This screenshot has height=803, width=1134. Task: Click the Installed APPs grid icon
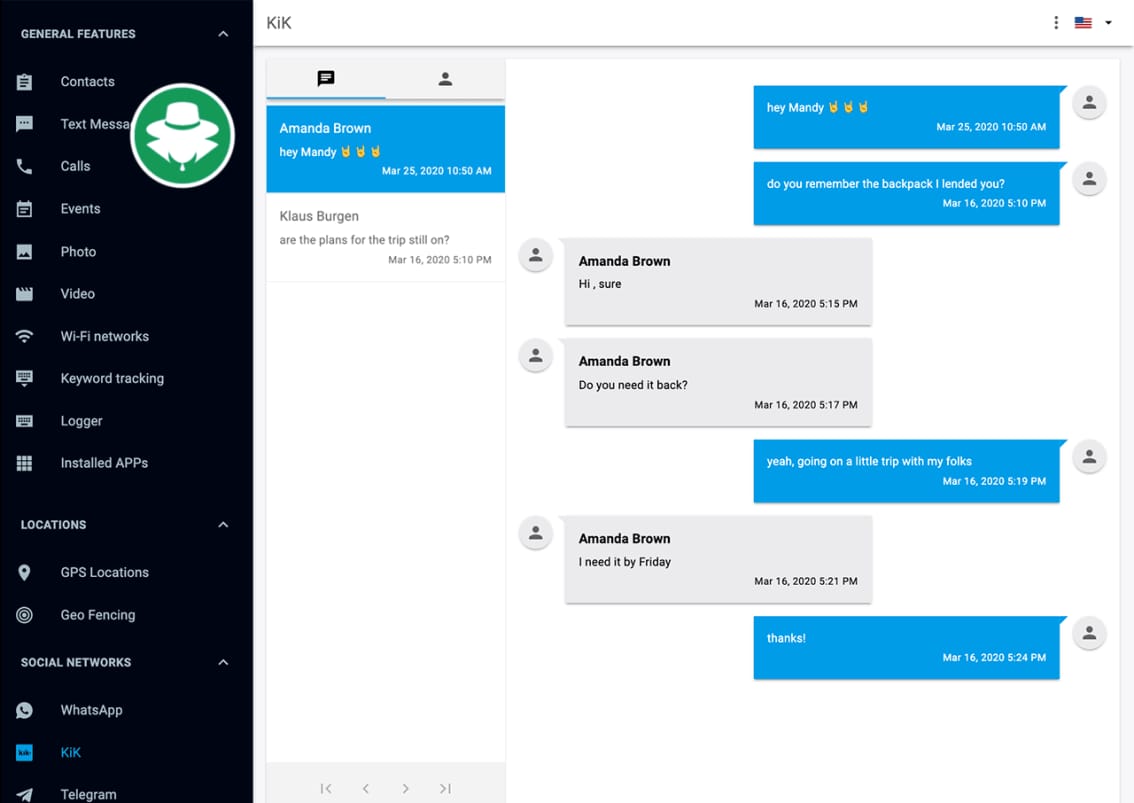click(x=25, y=463)
